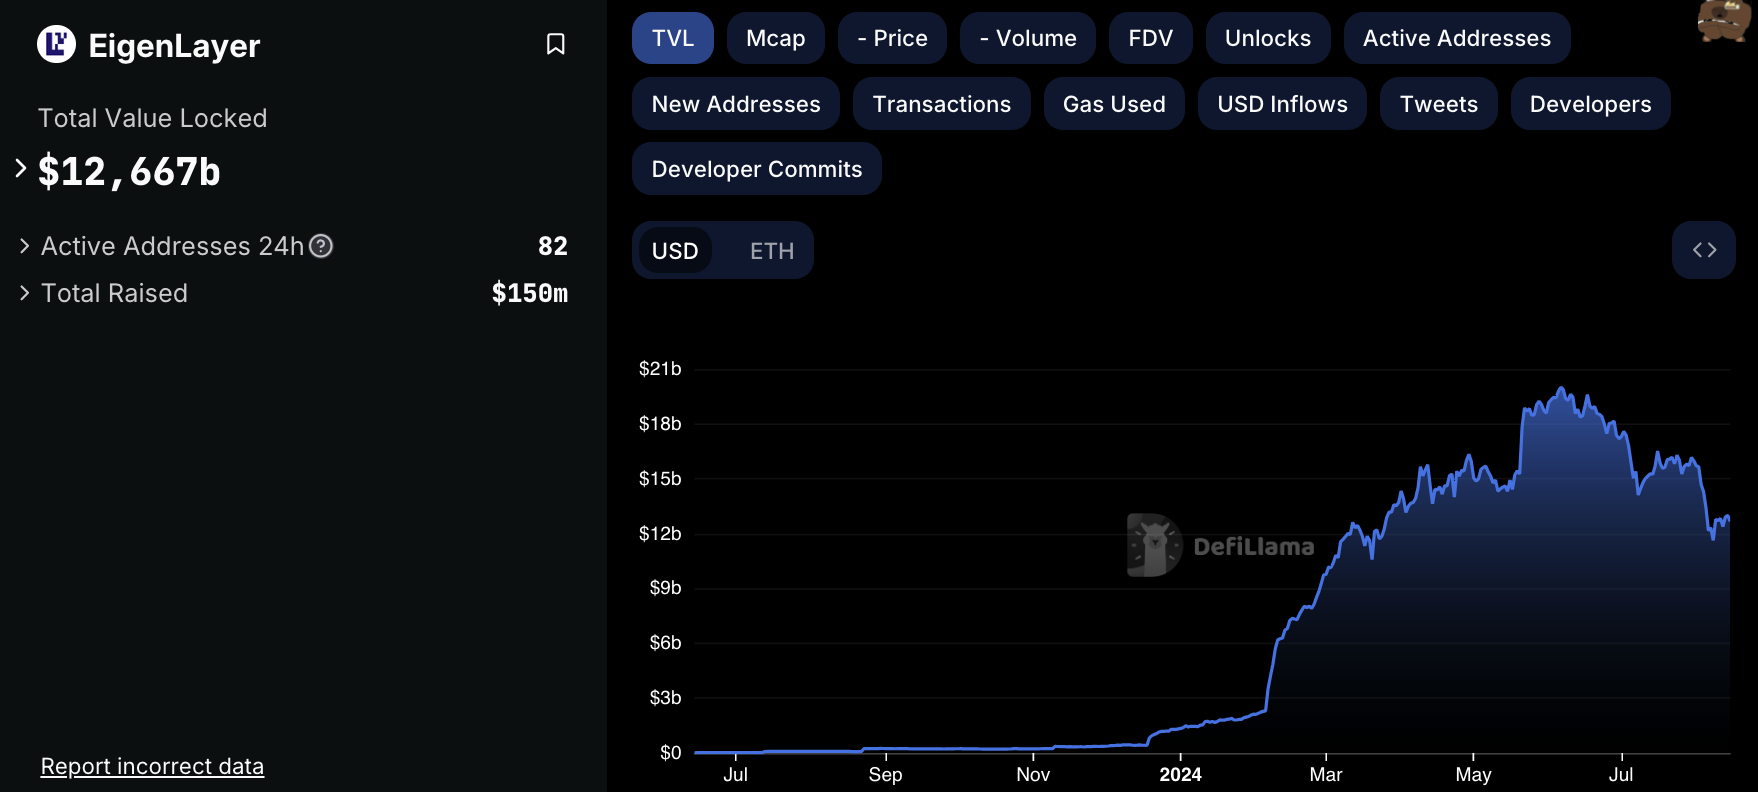Bookmark EigenLayer protocol
The image size is (1758, 792).
(556, 44)
